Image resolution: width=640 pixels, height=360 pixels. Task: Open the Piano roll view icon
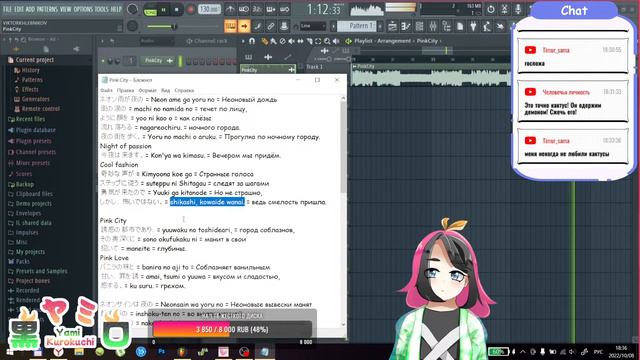pos(406,26)
